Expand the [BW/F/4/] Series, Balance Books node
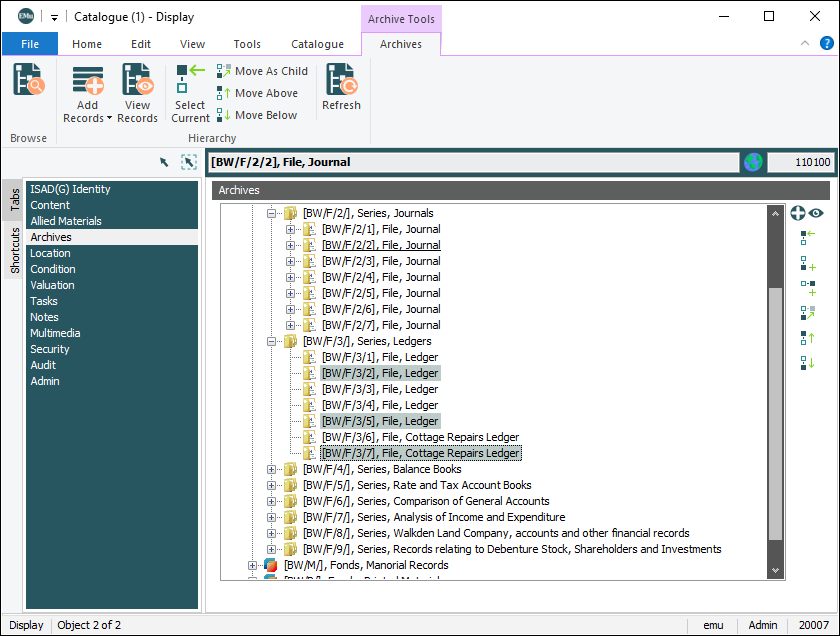This screenshot has height=636, width=840. click(x=271, y=469)
